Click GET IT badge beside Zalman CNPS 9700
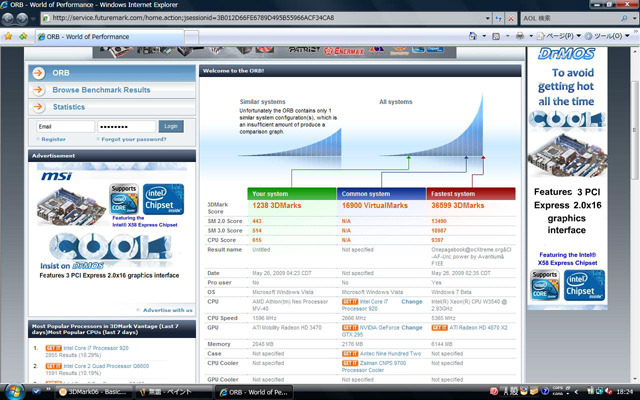The image size is (640, 400). [350, 363]
